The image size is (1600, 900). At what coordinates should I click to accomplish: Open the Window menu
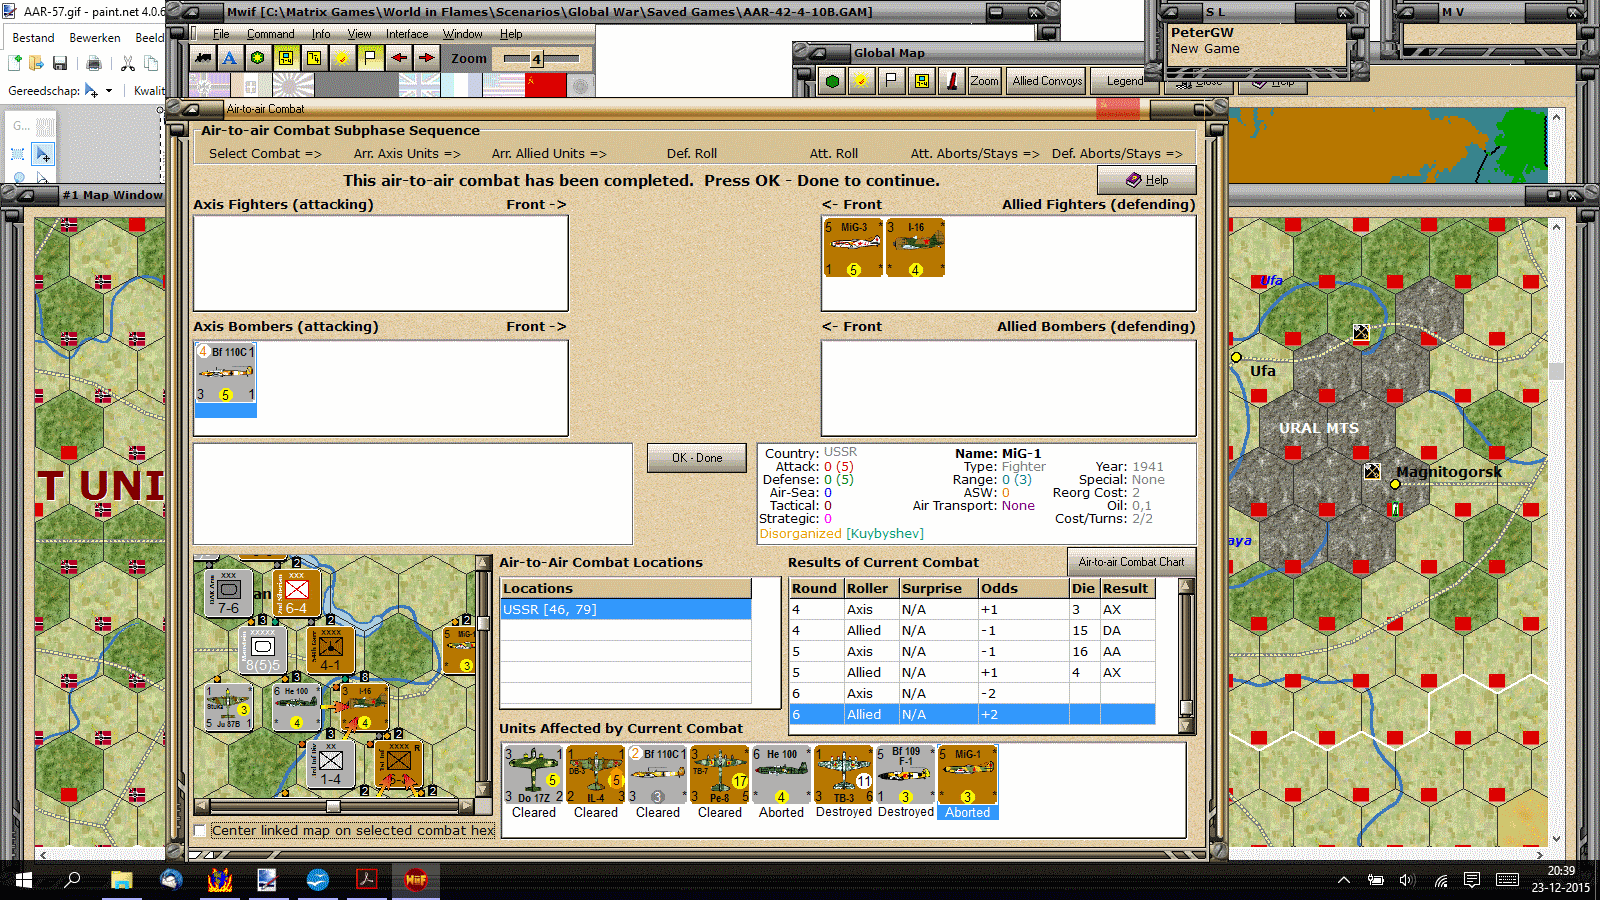click(x=463, y=34)
